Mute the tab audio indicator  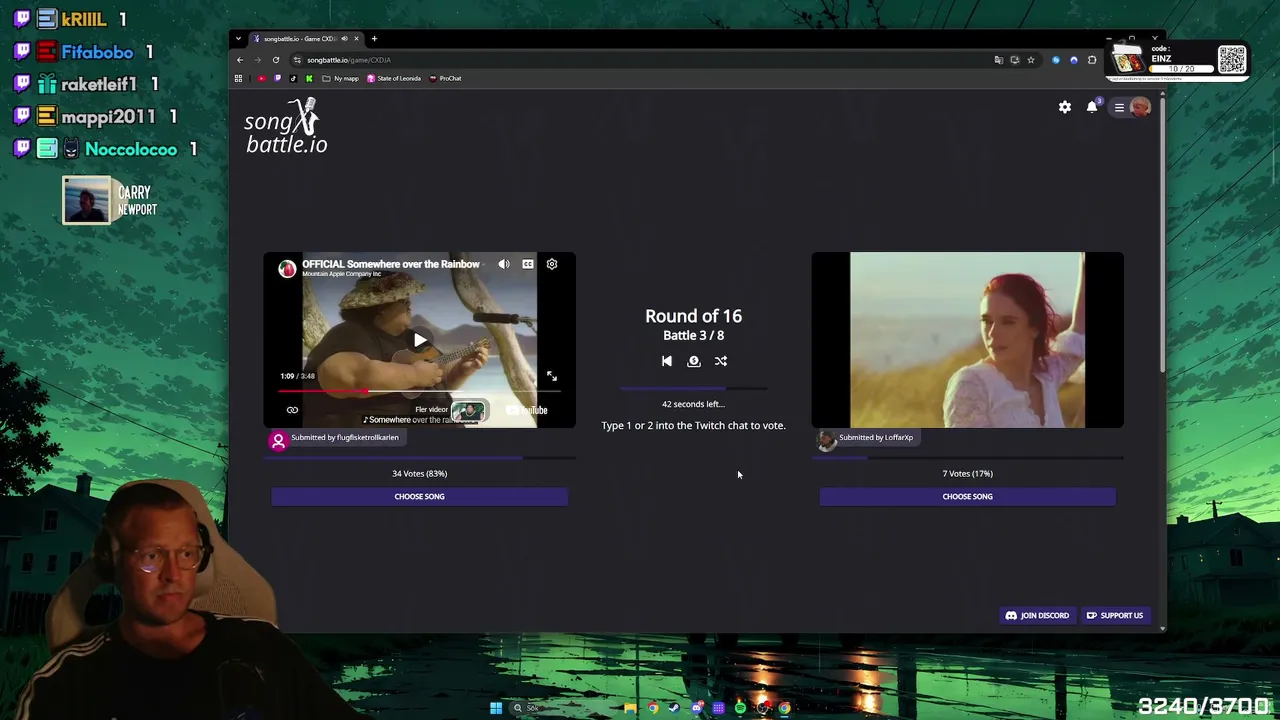(344, 39)
